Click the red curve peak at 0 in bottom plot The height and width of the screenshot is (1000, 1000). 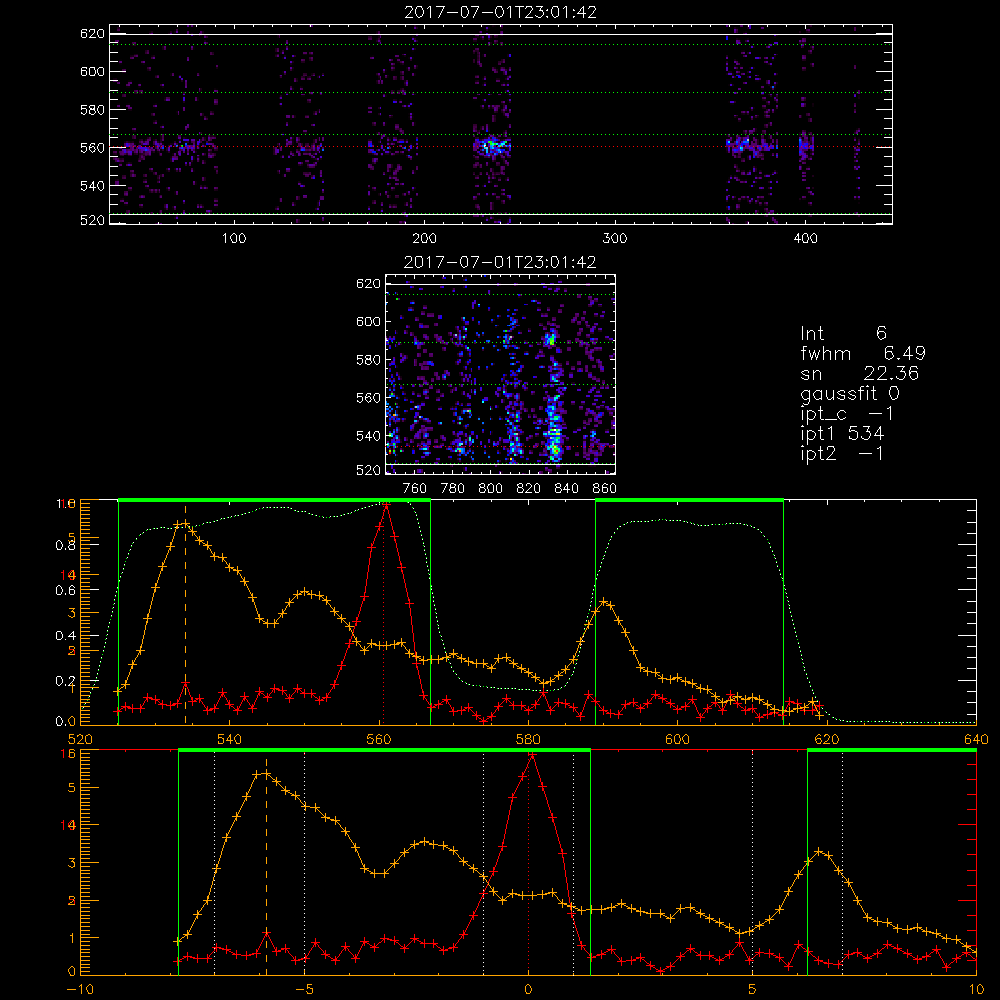point(531,756)
